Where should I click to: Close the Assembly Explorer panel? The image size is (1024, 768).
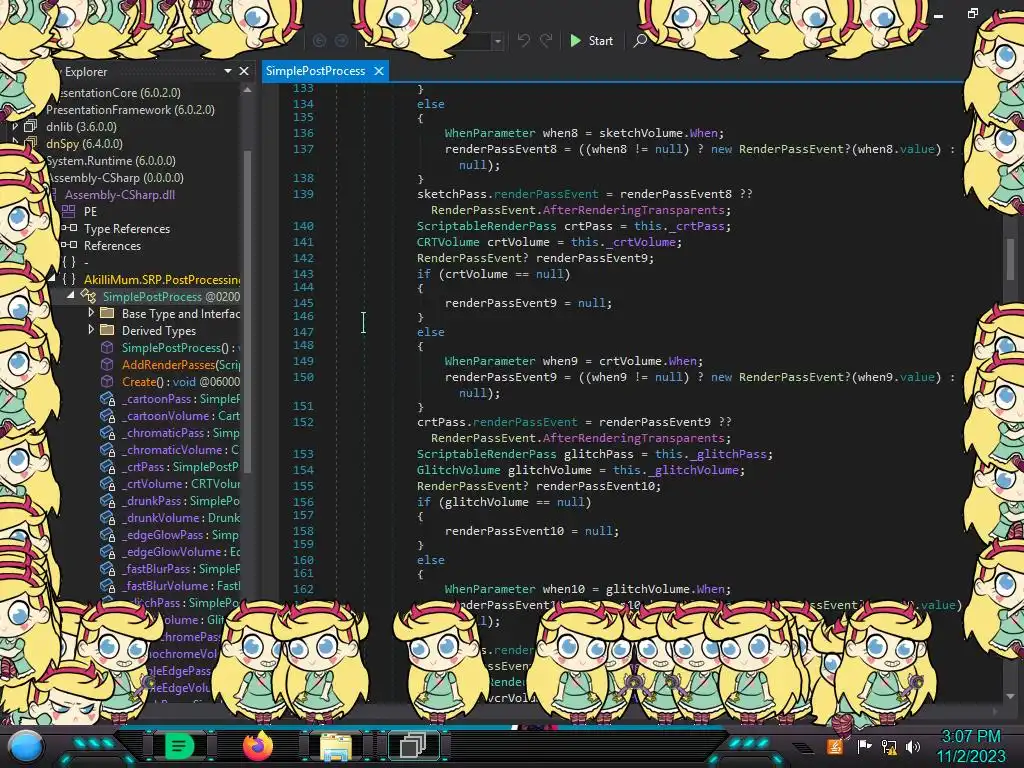(244, 71)
